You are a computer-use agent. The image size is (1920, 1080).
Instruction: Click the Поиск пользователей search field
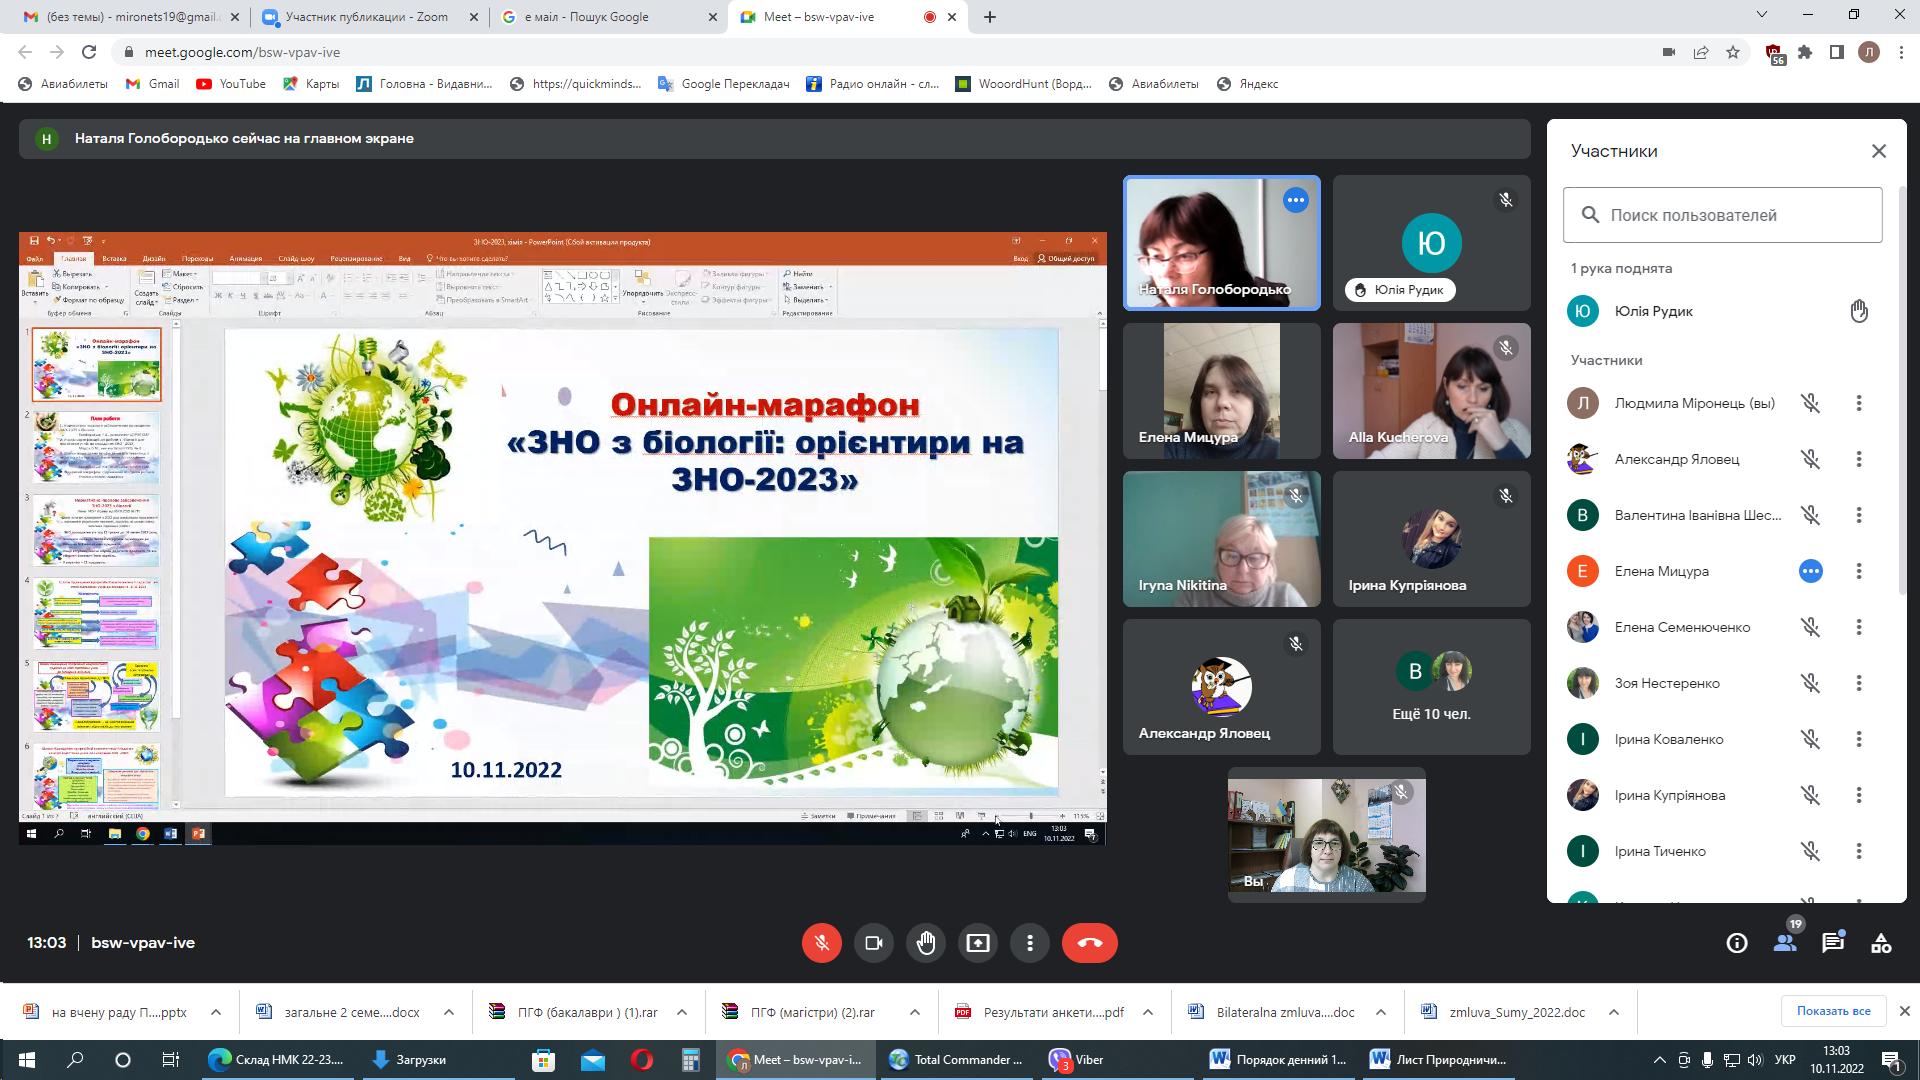(x=1722, y=215)
